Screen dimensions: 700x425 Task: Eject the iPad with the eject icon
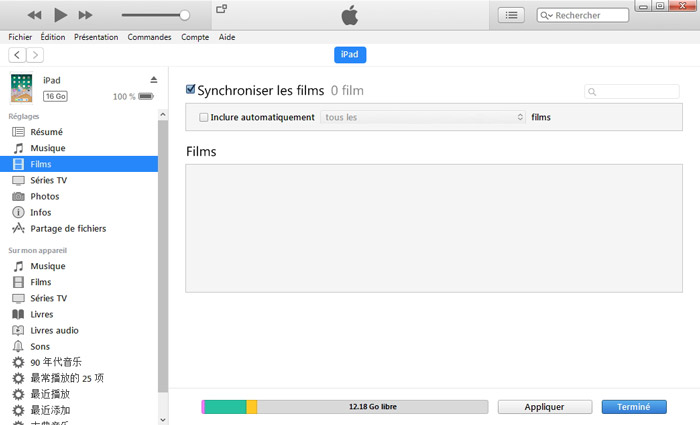pos(154,79)
